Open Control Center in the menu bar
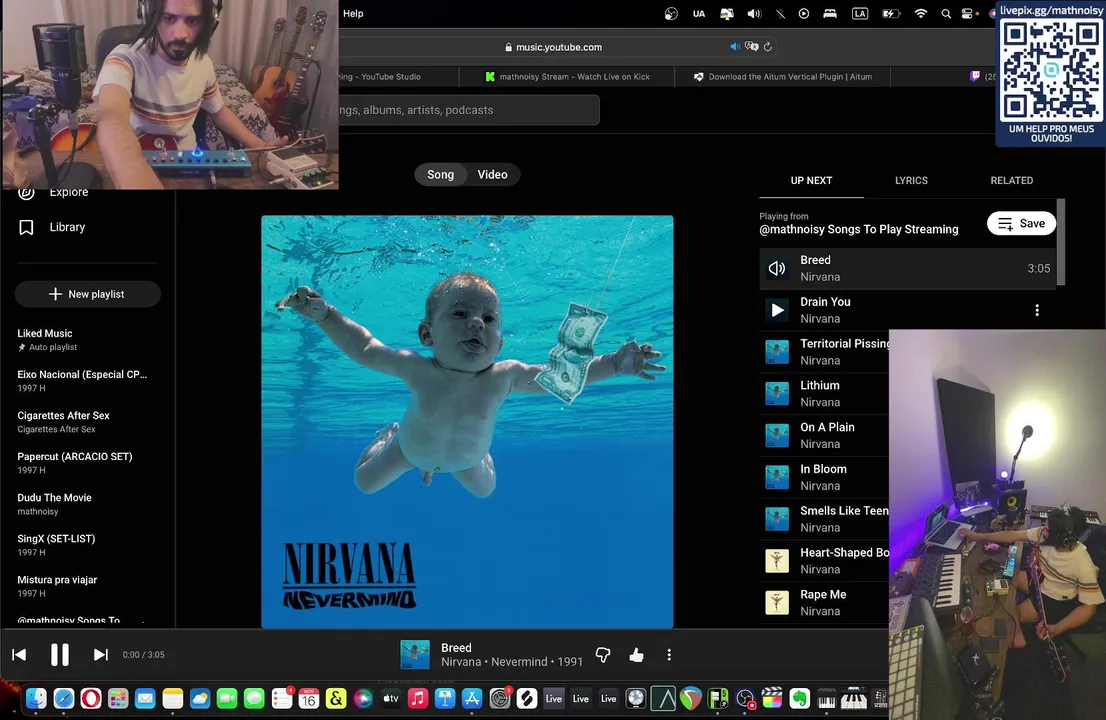 967,13
